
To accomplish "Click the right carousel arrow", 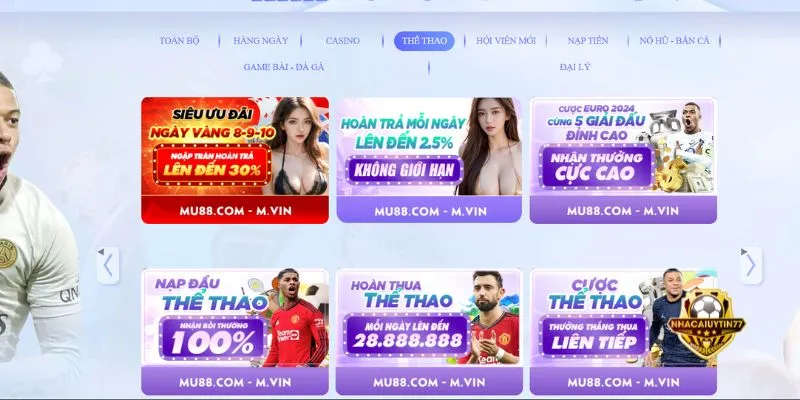I will pos(751,265).
